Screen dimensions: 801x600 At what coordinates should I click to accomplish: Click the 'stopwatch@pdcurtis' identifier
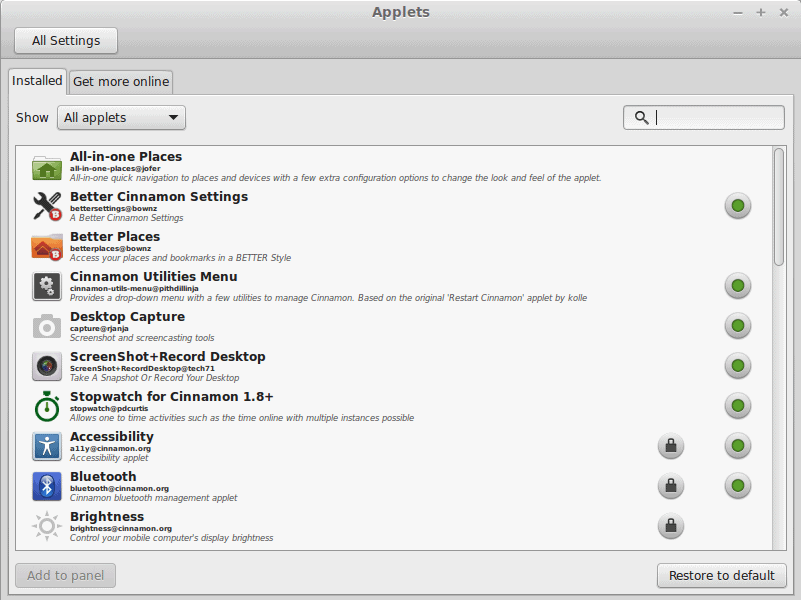[x=109, y=409]
